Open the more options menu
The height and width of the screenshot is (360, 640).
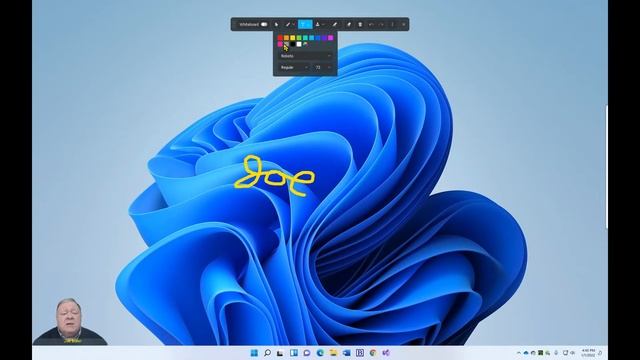393,24
